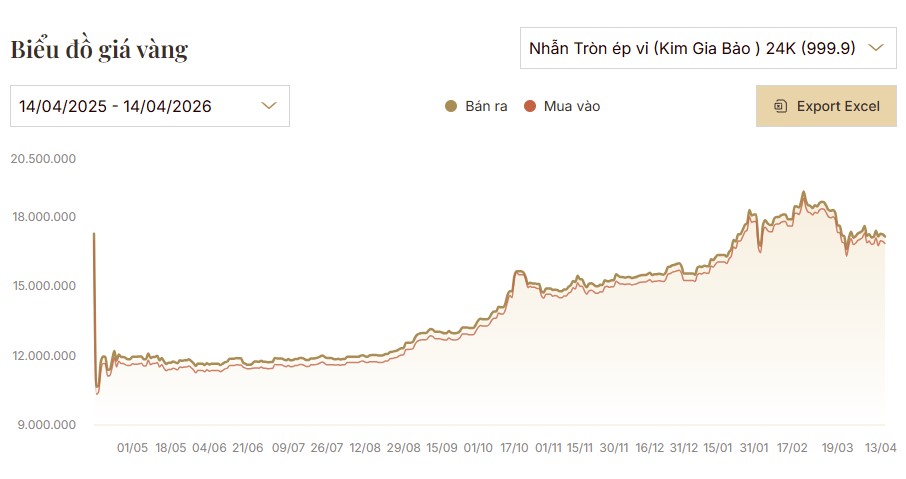This screenshot has height=479, width=906.
Task: Open the date range chevron
Action: pos(269,106)
